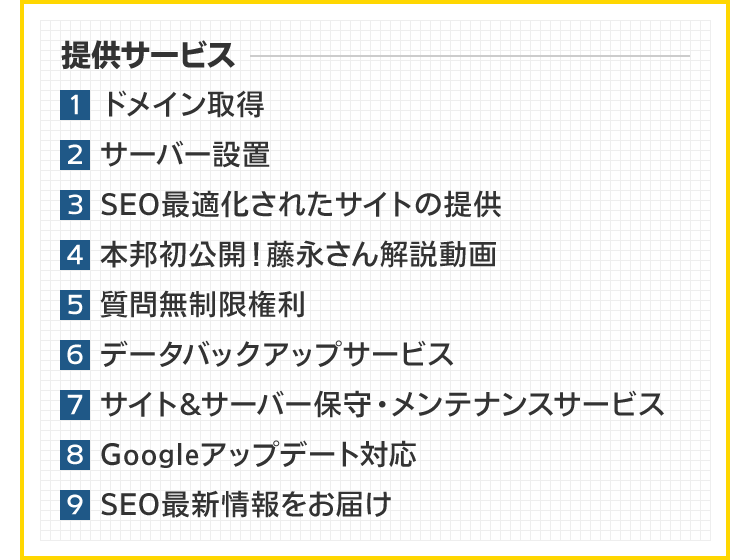Click Googleアップデート対応 list entry

pos(258,455)
